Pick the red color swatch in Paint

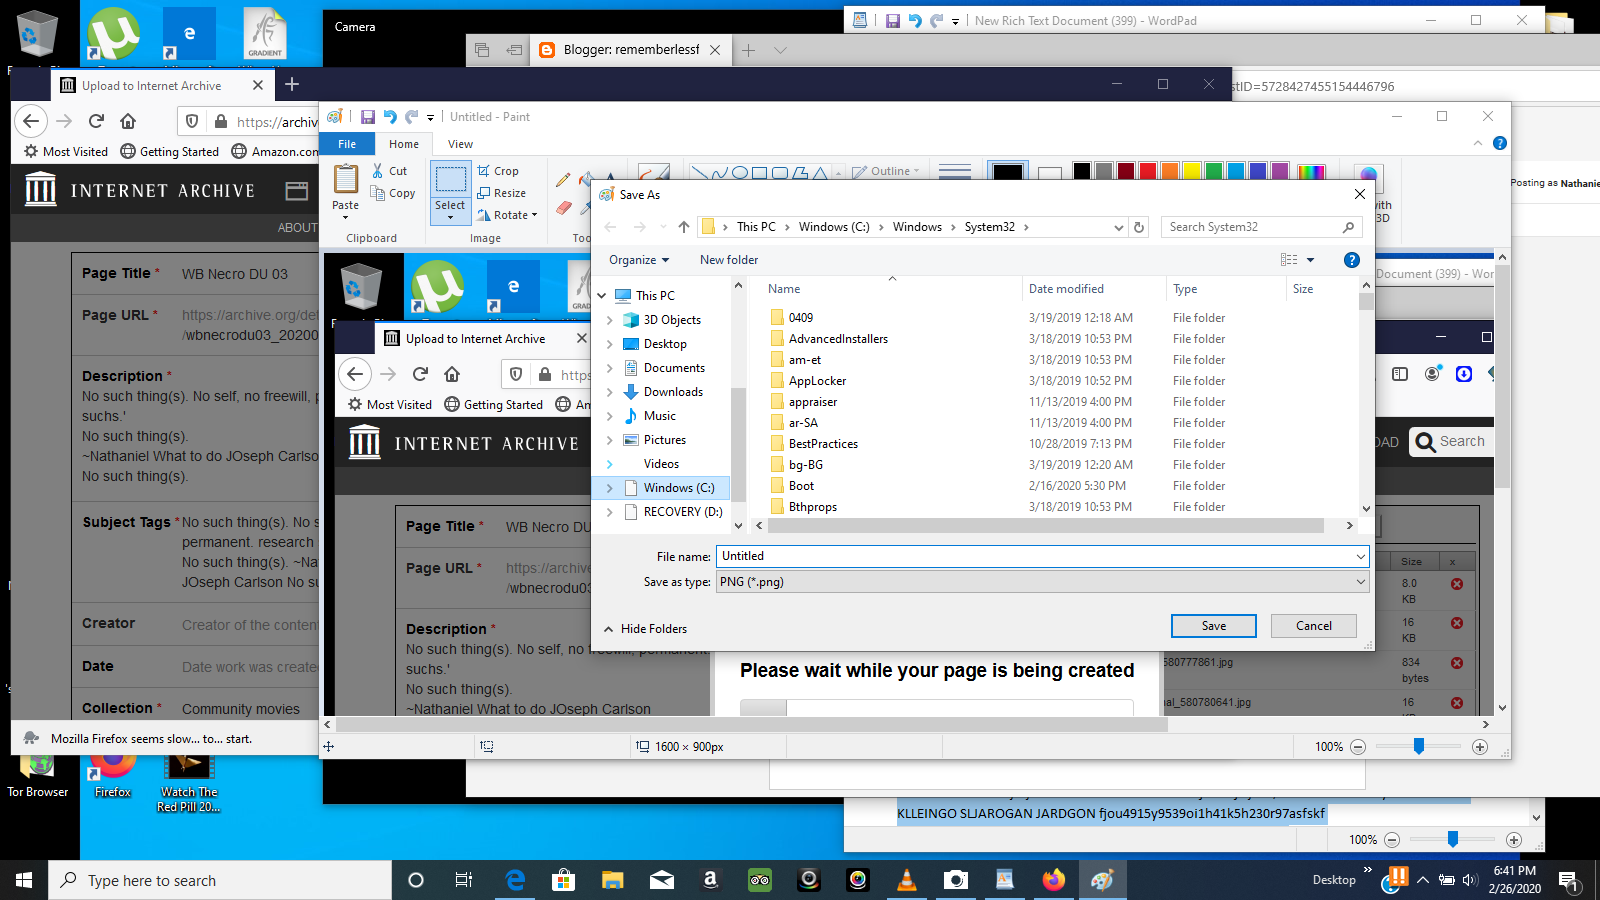tap(1148, 172)
